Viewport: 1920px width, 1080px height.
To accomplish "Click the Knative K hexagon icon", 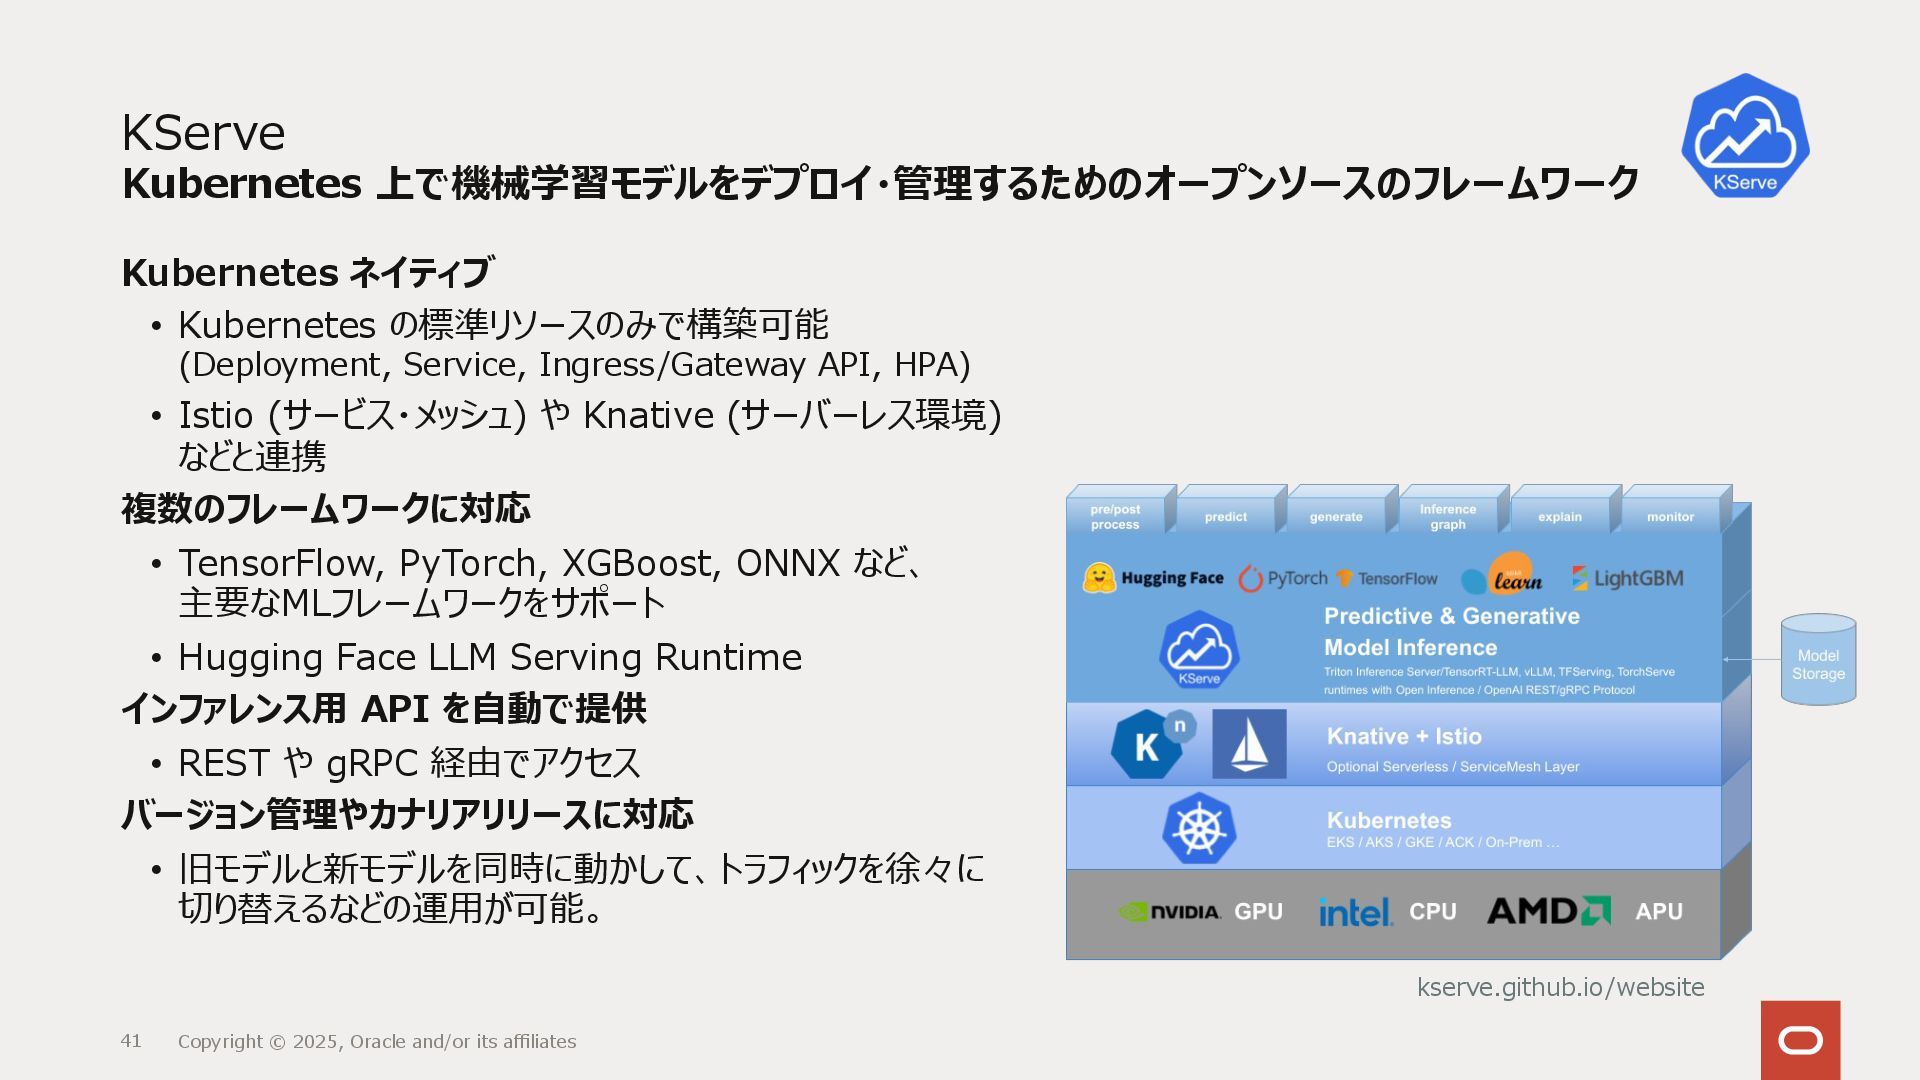I will (x=1147, y=745).
